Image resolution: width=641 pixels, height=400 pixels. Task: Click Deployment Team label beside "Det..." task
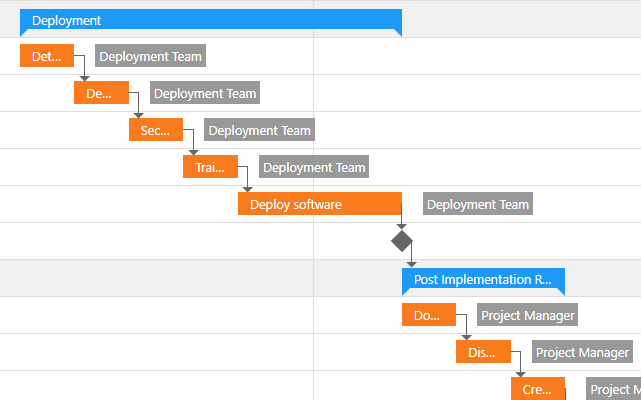[x=150, y=56]
